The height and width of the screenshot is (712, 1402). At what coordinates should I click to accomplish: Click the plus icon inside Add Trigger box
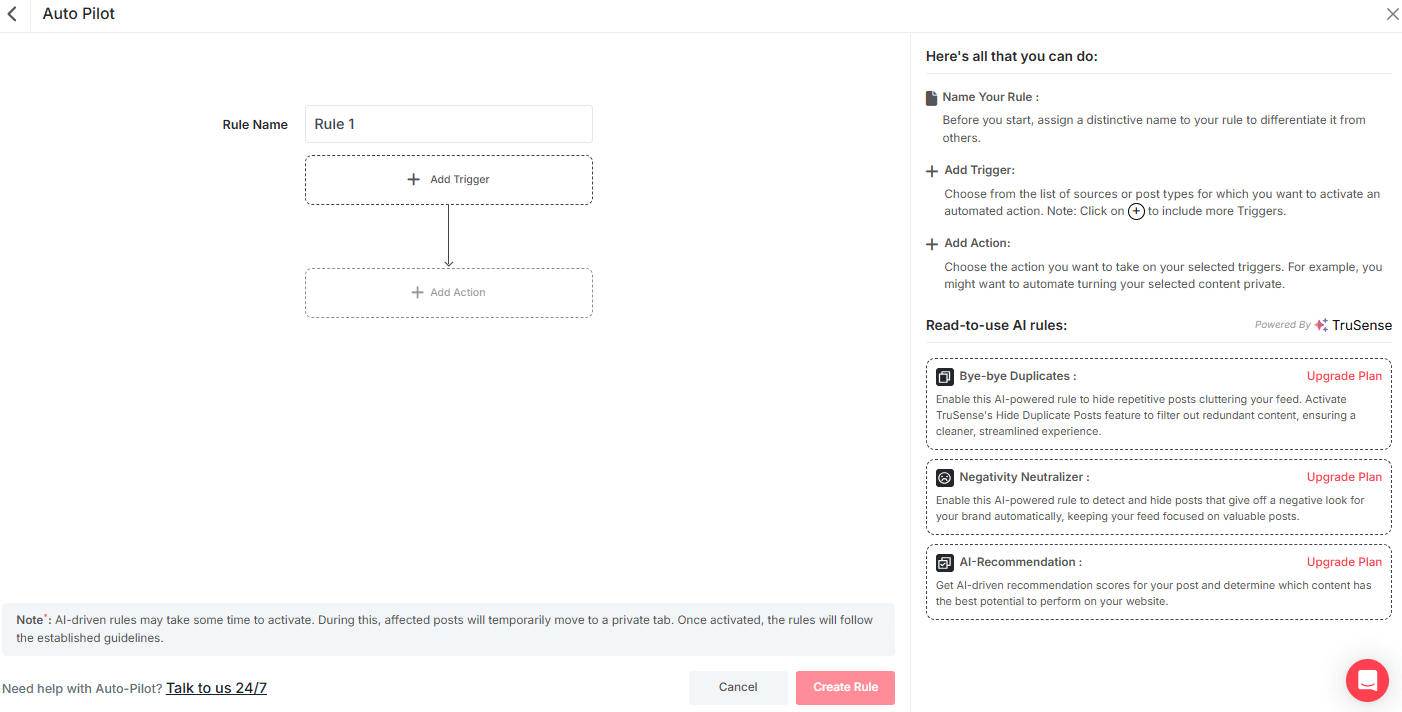pos(413,179)
